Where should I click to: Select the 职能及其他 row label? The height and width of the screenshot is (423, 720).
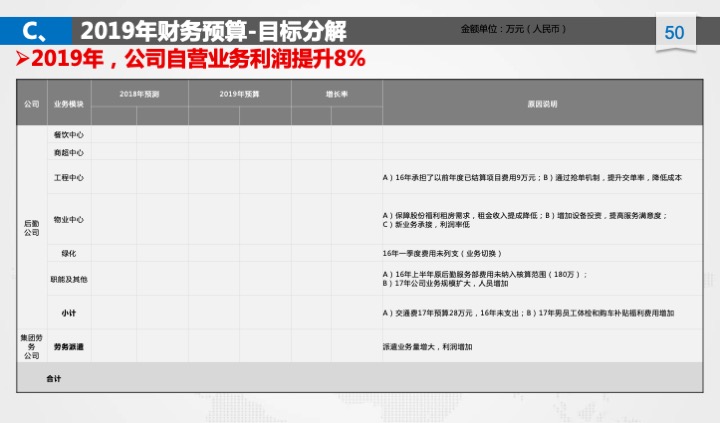click(x=69, y=279)
